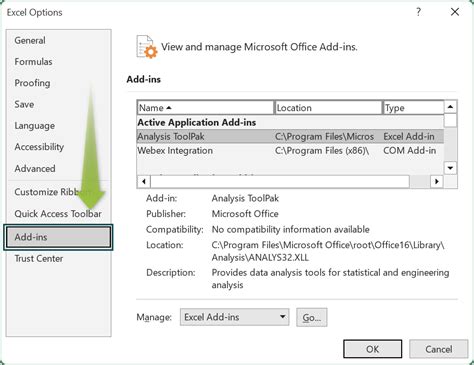Select the Webex Integration add-in row

click(290, 151)
